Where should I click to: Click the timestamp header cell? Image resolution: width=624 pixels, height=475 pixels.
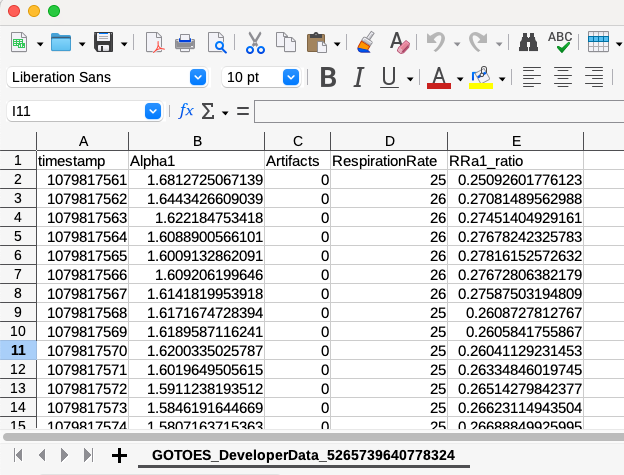[83, 161]
